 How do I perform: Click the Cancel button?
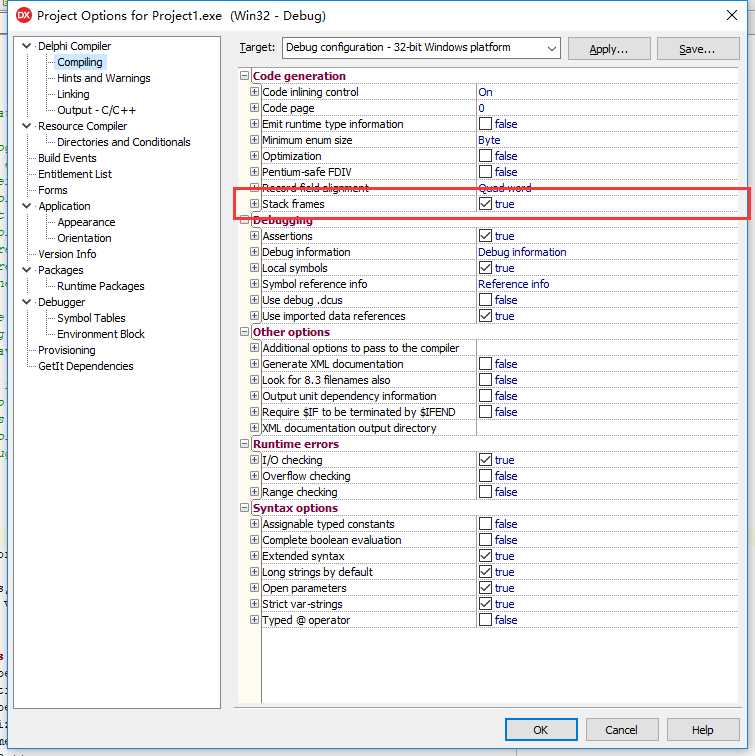(x=621, y=729)
